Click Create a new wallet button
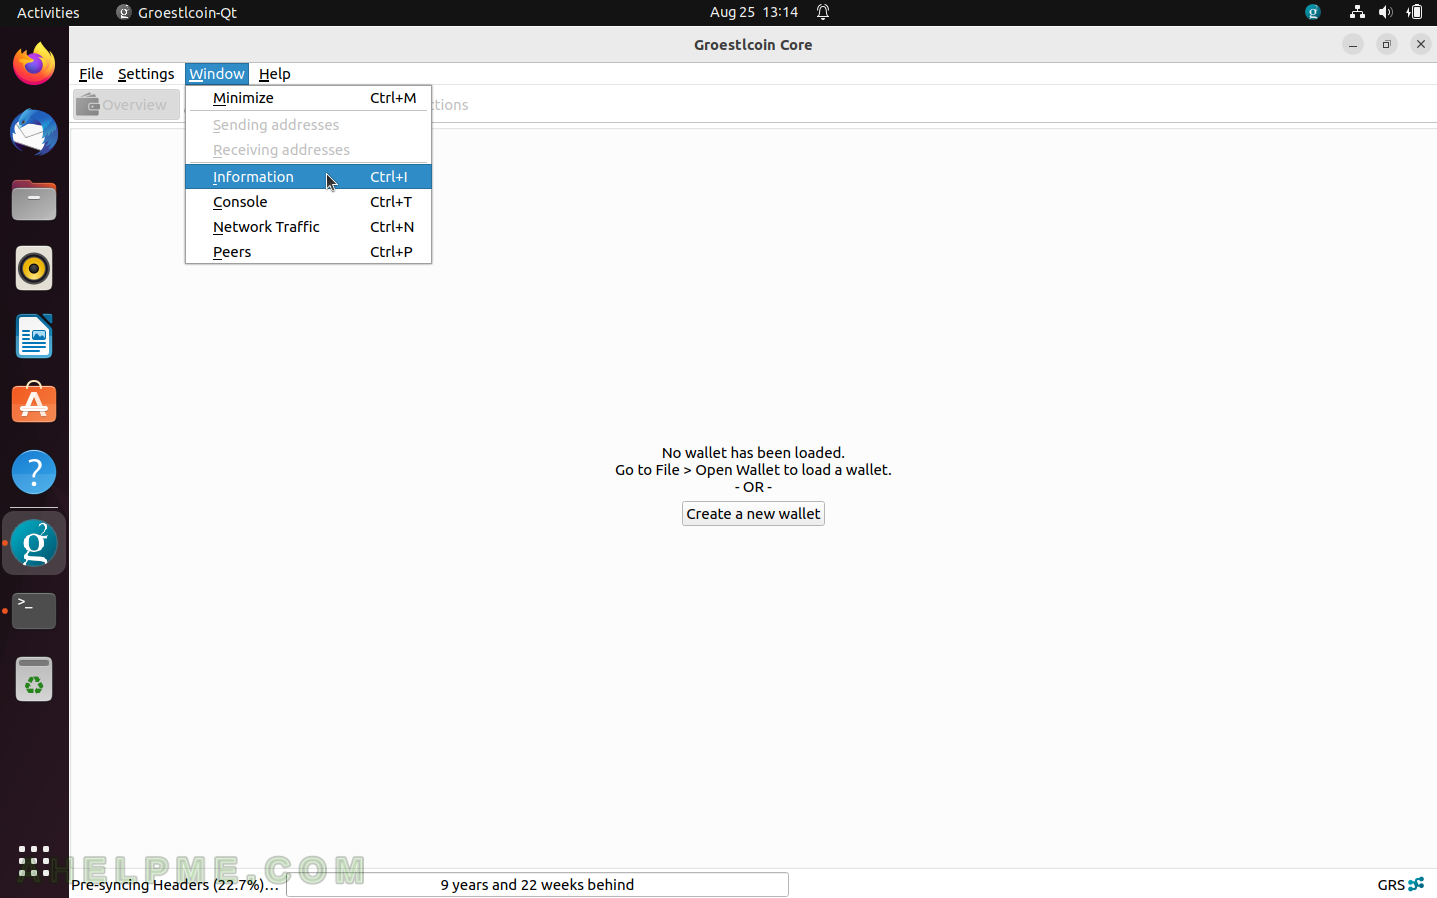Image resolution: width=1437 pixels, height=898 pixels. [753, 514]
